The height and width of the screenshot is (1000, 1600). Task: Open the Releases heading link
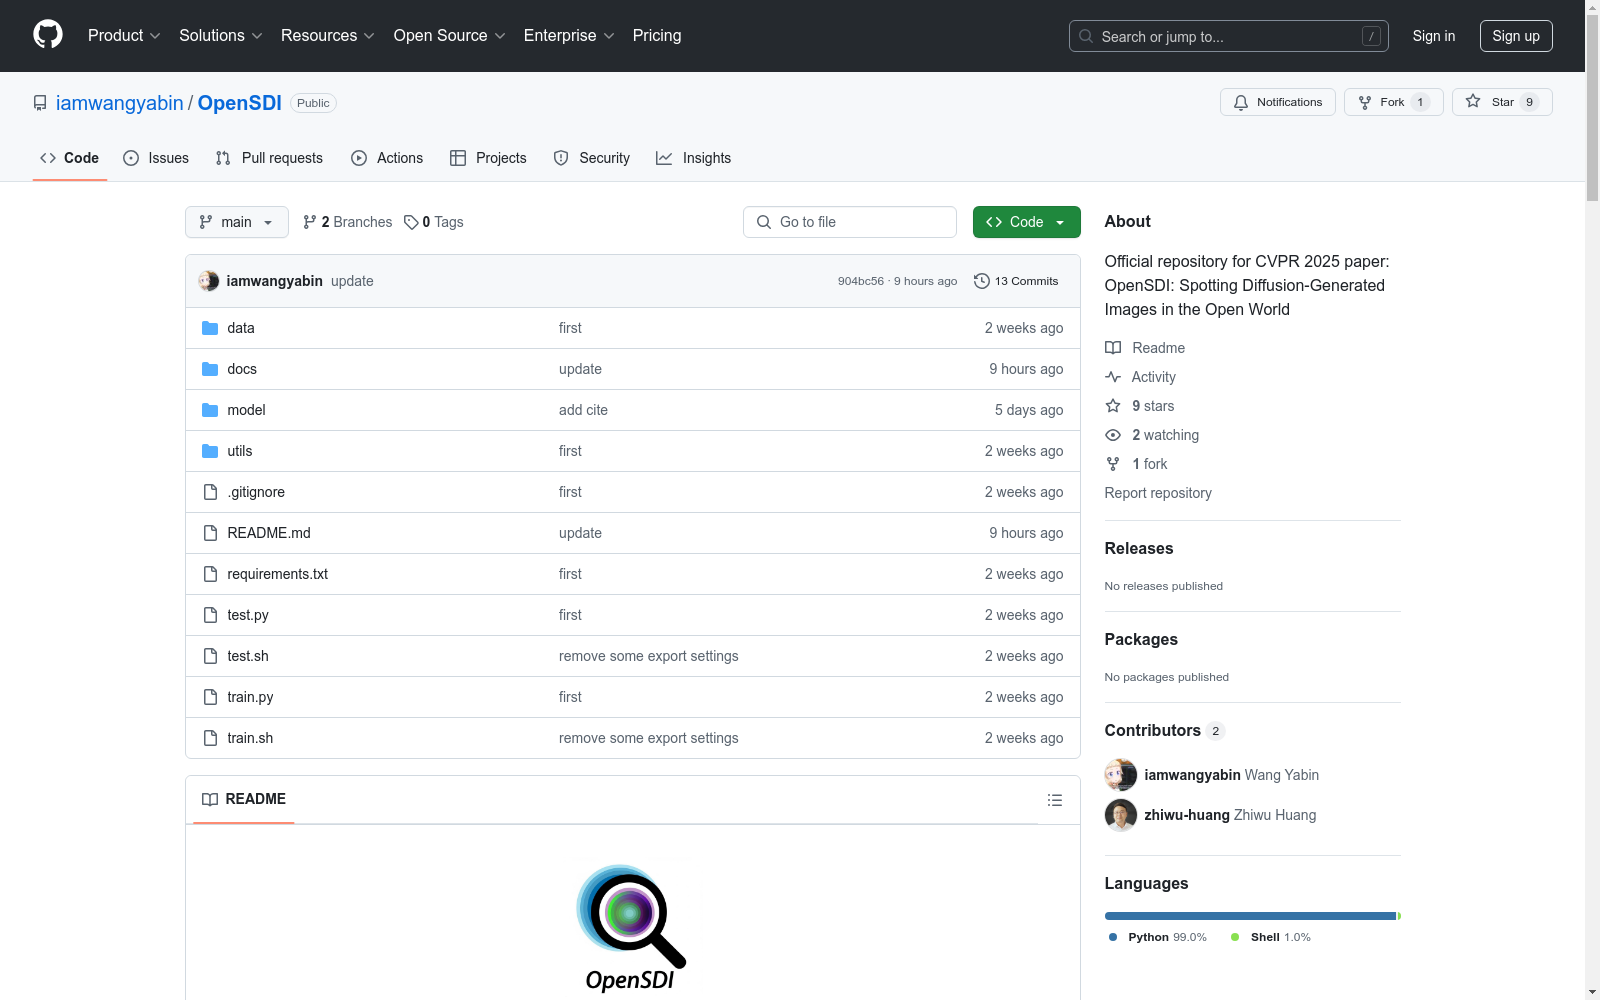[1139, 548]
